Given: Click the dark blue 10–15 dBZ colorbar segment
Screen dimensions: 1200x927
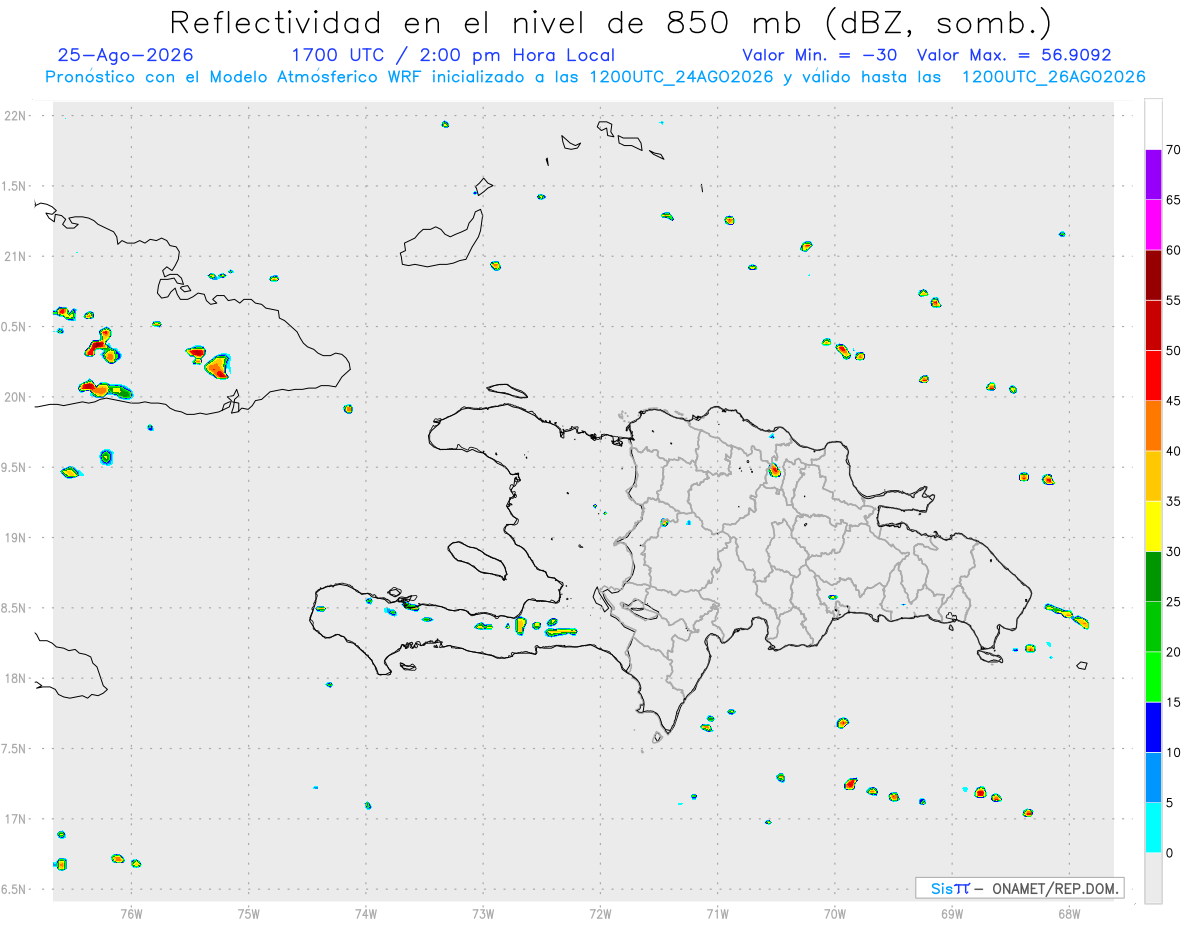Looking at the screenshot, I should pos(1153,727).
